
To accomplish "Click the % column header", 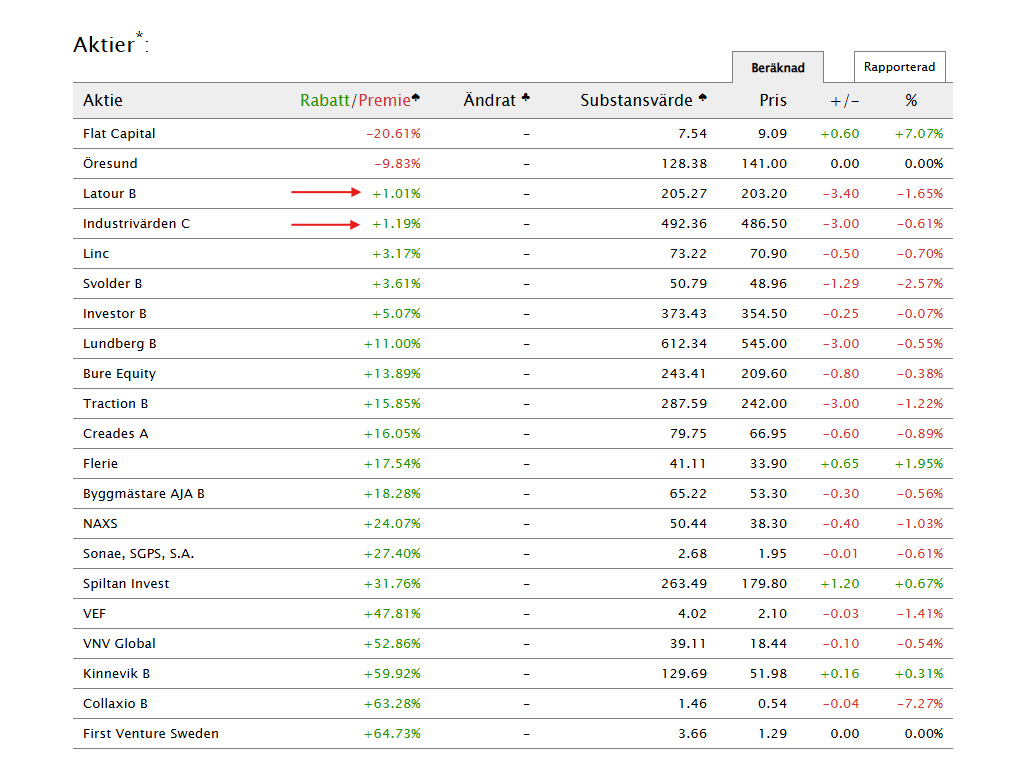I will click(911, 101).
